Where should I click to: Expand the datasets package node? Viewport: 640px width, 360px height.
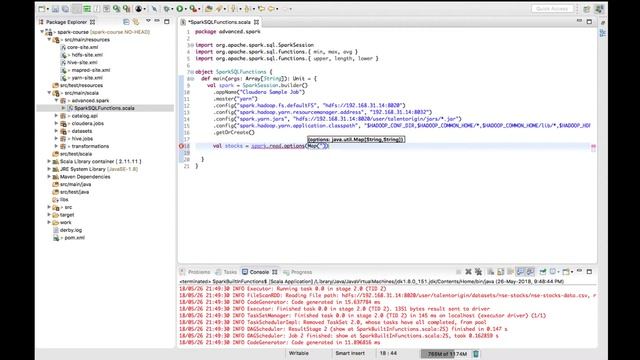(x=56, y=131)
